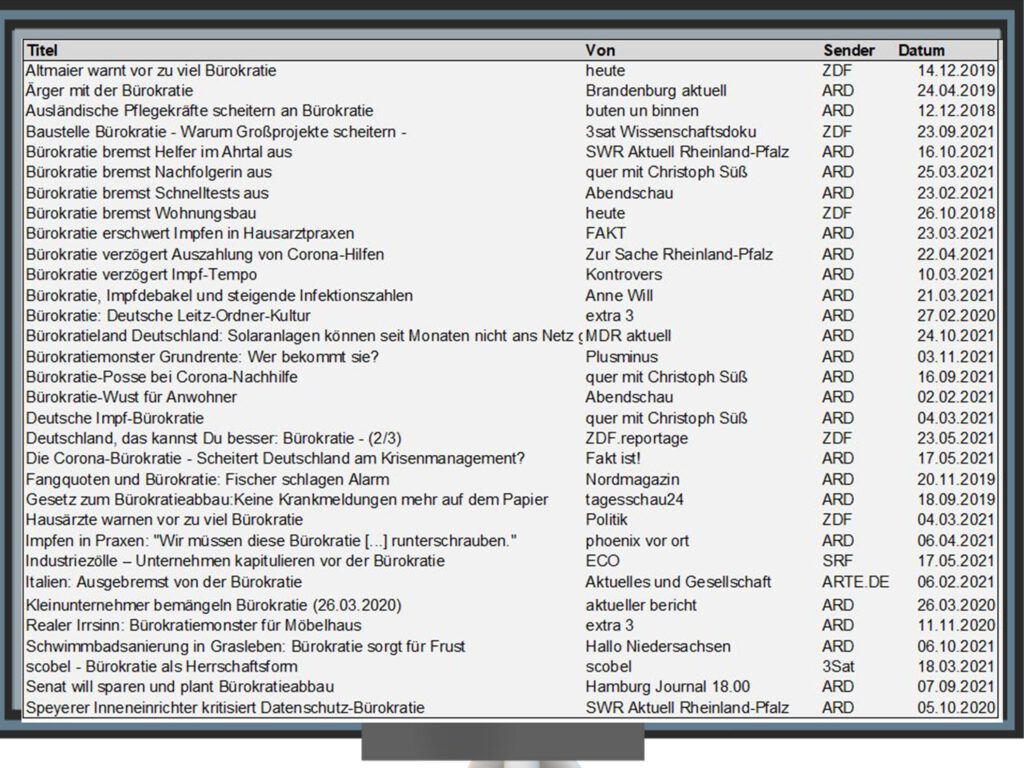Image resolution: width=1024 pixels, height=768 pixels.
Task: Select 'Bürokratie erschwert Impfen in Hausarztpraxen'
Action: point(511,234)
